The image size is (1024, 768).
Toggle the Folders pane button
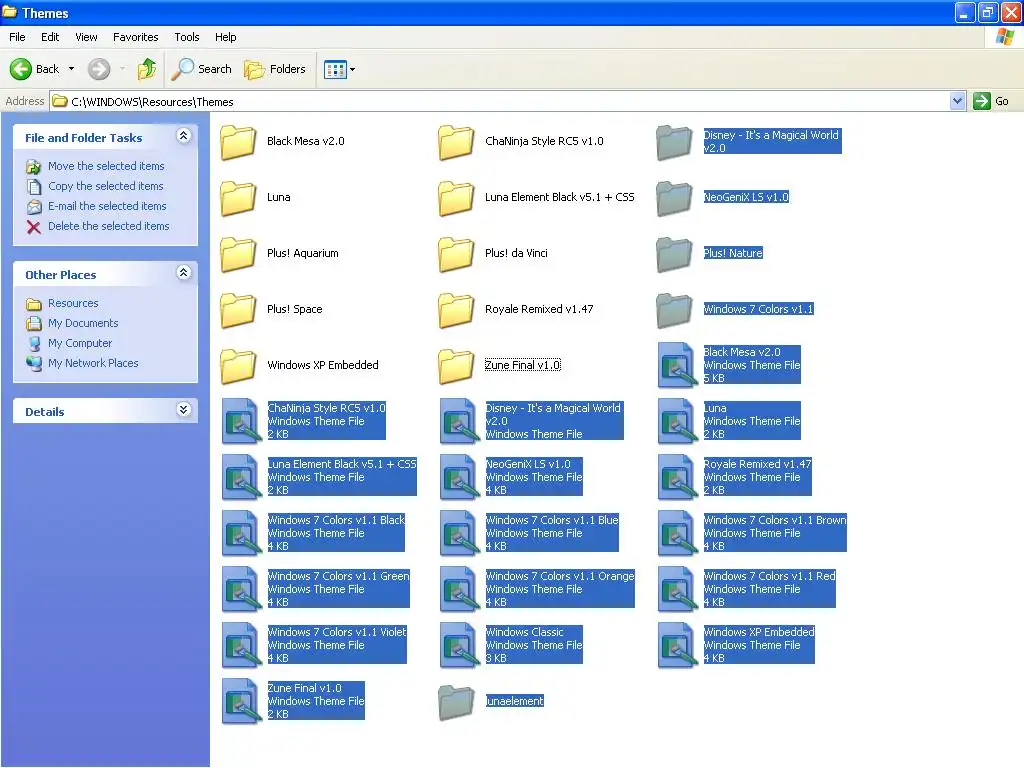(275, 69)
